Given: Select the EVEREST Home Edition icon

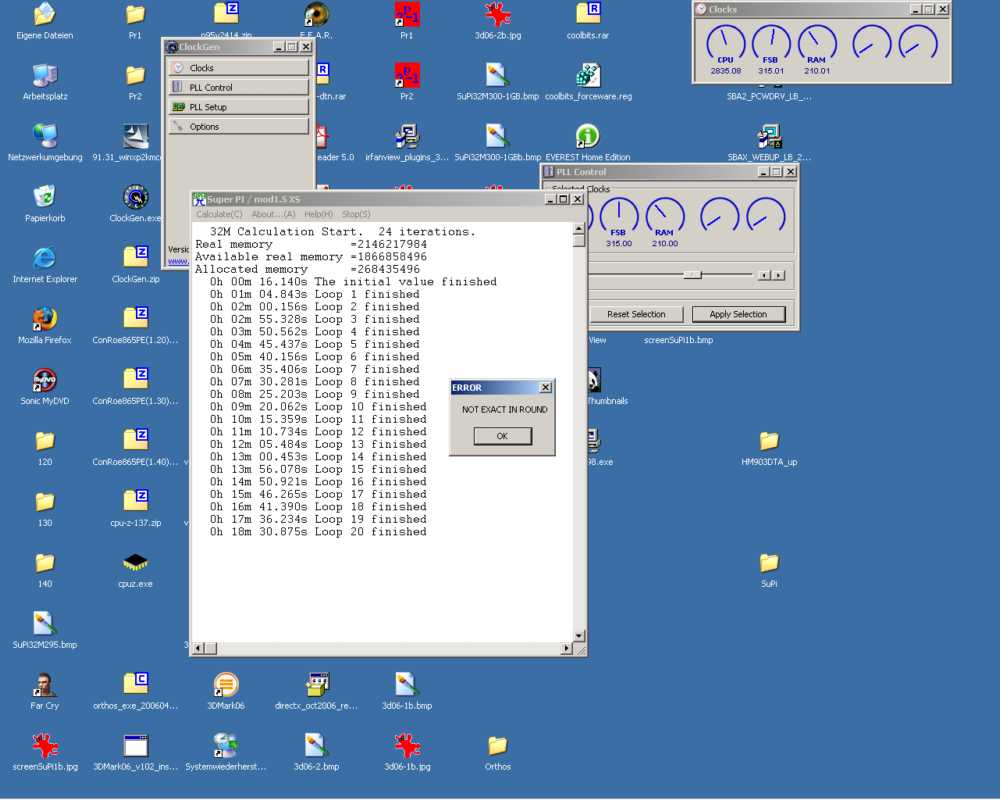Looking at the screenshot, I should (x=588, y=137).
